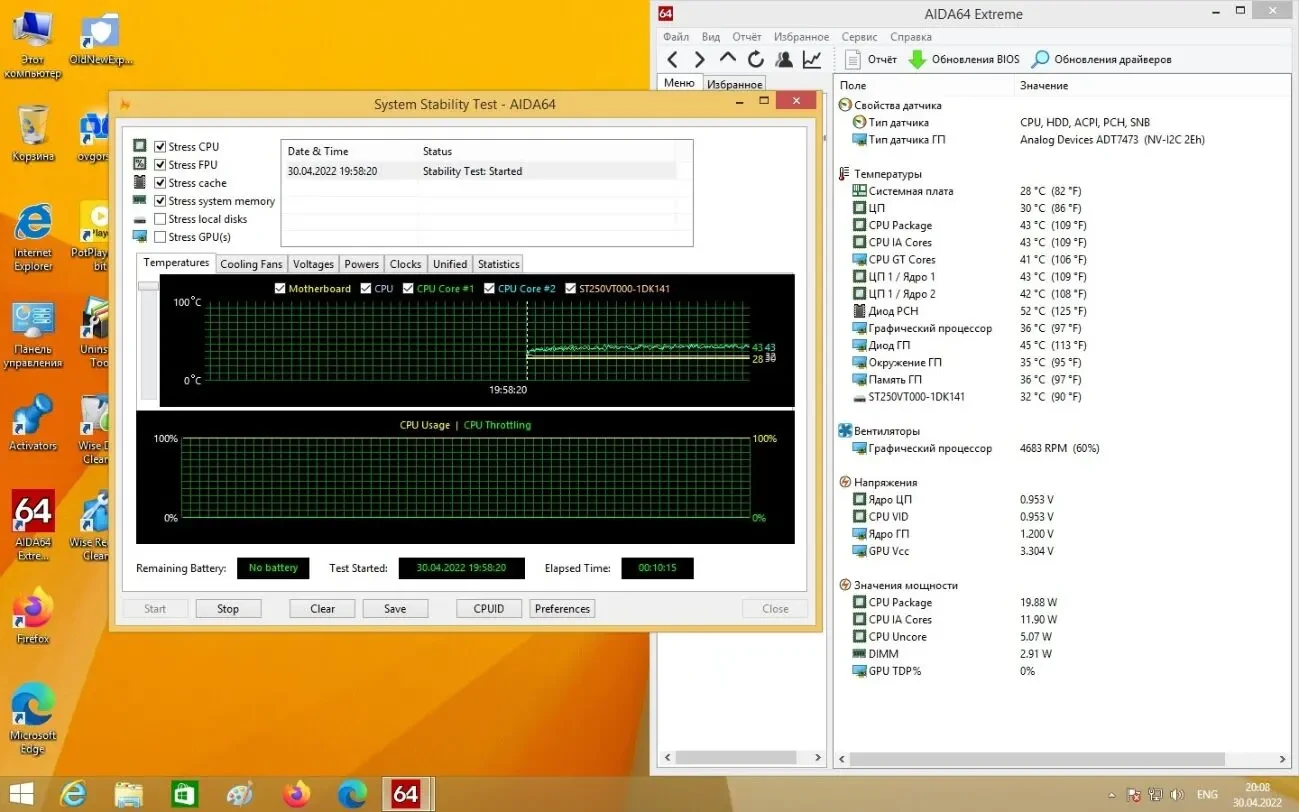Disable the Stress FPU checkbox
Screen dimensions: 1299x812
(x=158, y=163)
